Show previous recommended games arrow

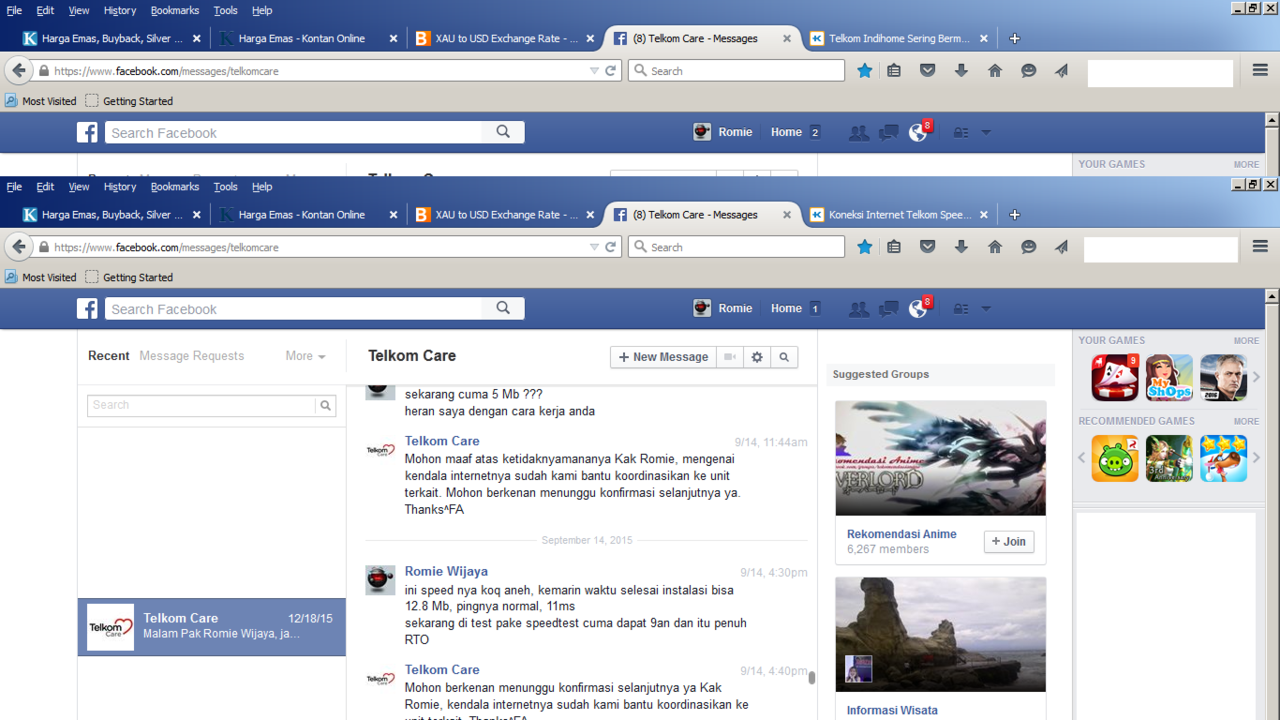(1082, 458)
